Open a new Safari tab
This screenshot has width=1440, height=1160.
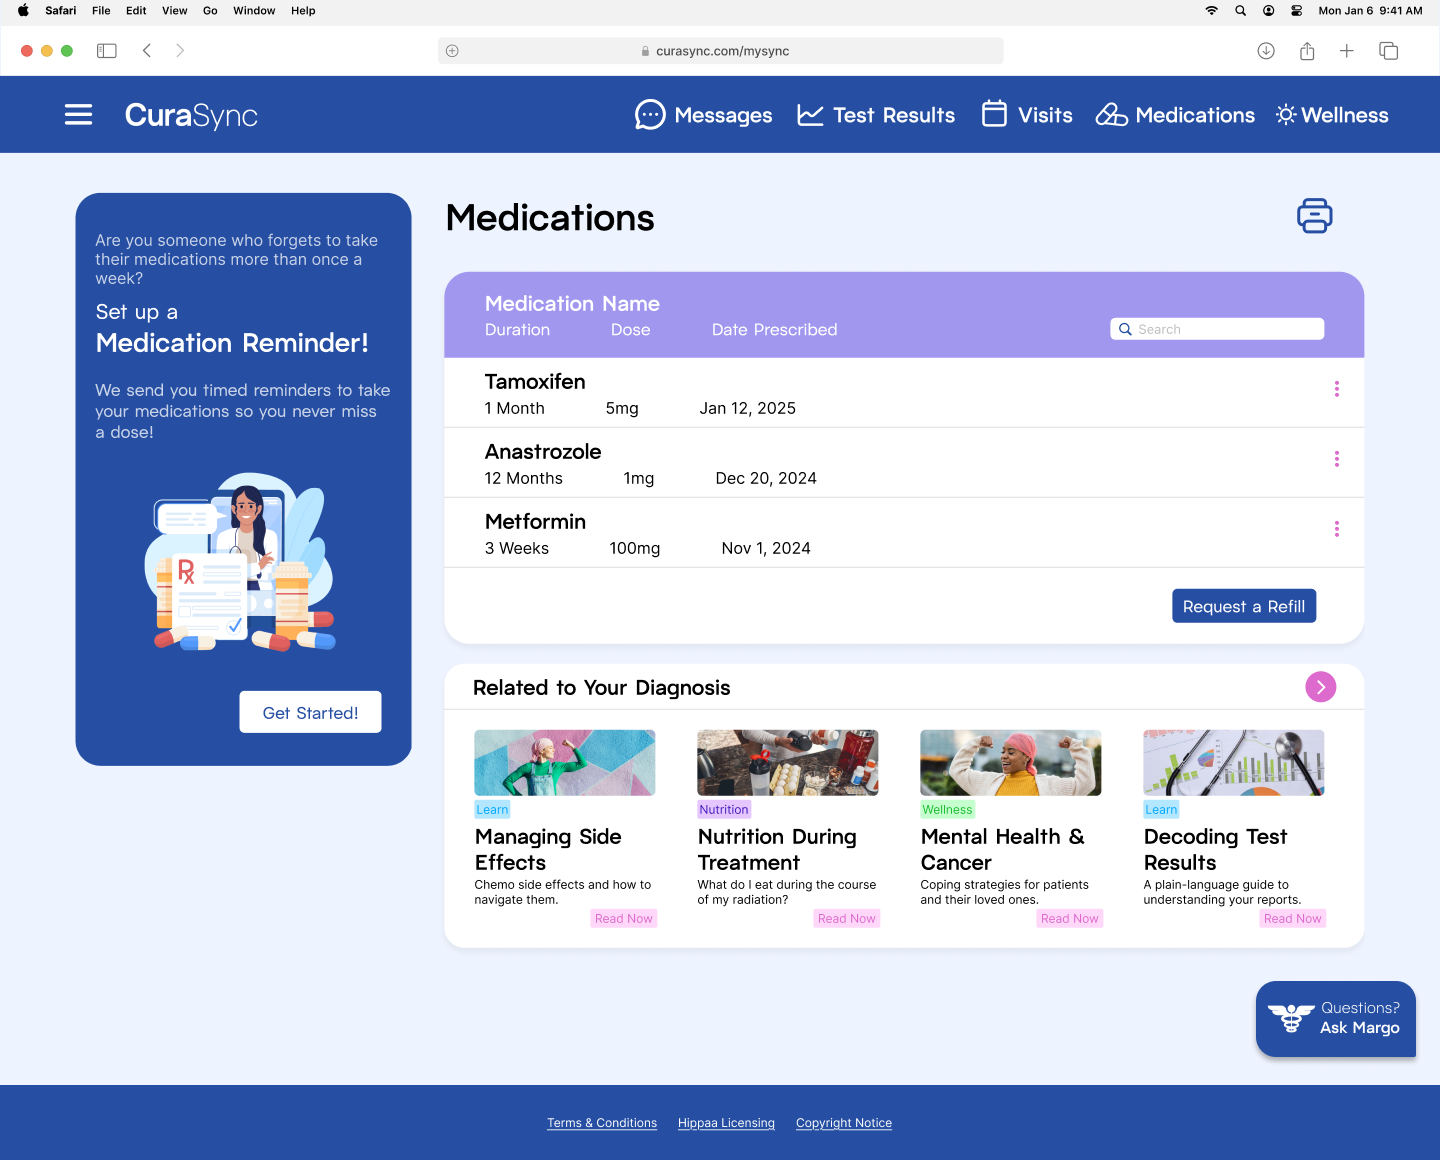tap(1347, 51)
